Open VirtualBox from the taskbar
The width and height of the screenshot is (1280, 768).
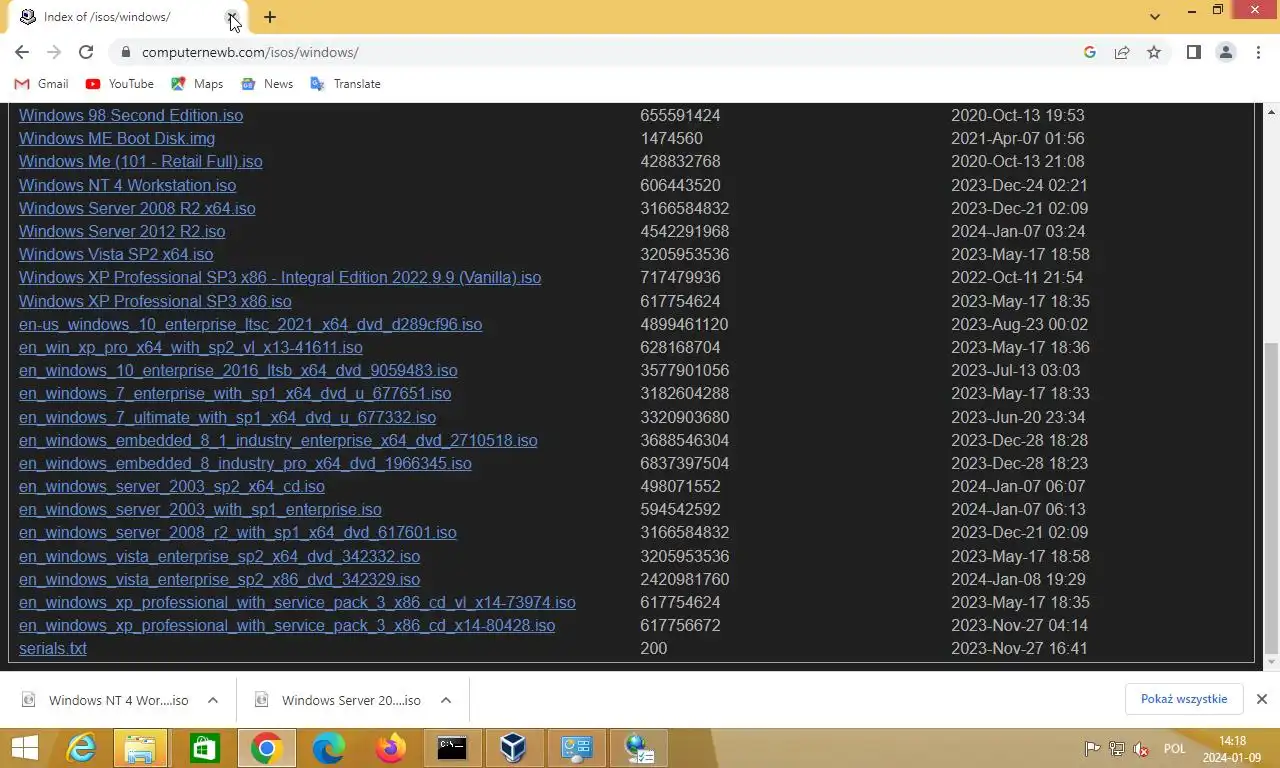tap(514, 748)
